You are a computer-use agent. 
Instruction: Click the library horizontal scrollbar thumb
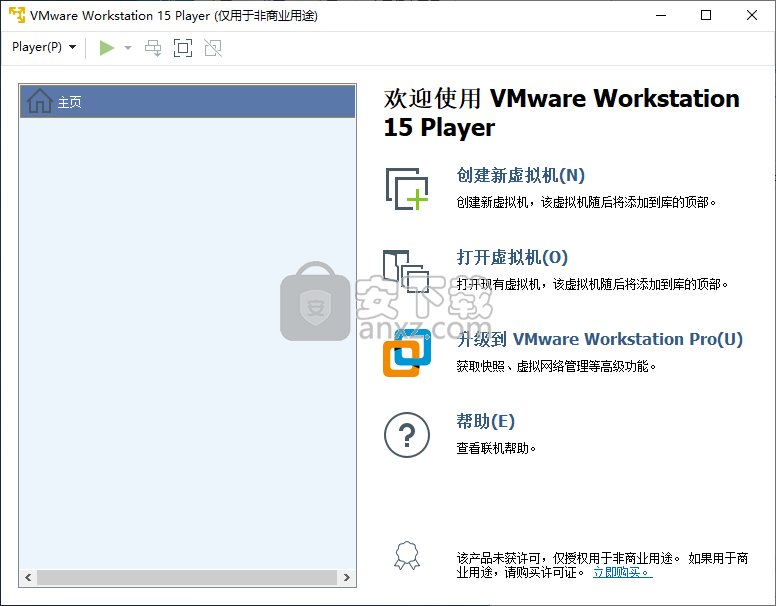tap(187, 577)
